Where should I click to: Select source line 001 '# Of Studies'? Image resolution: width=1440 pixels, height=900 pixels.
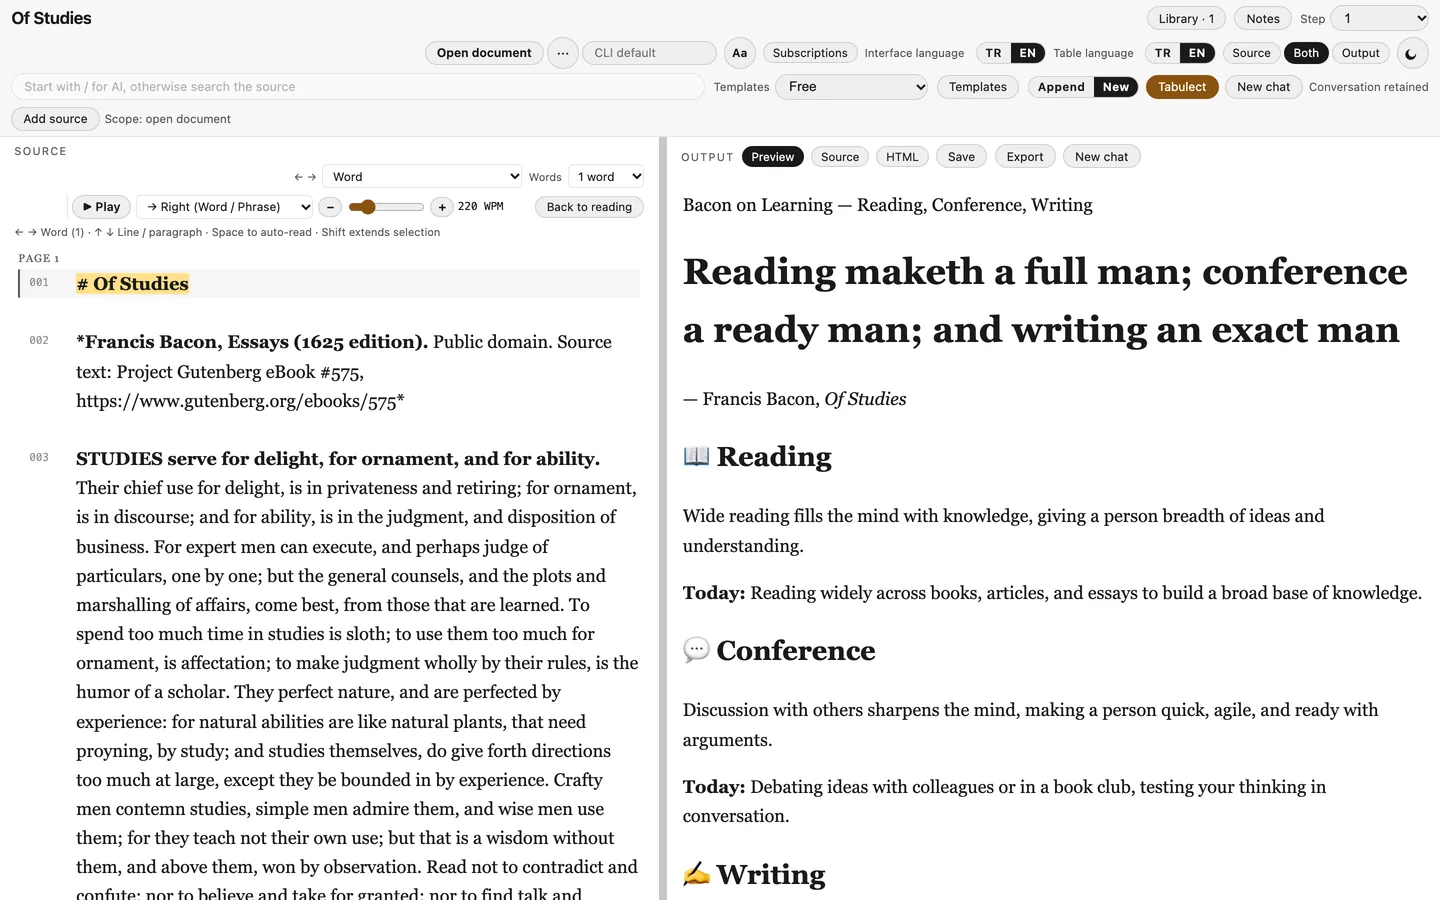329,284
